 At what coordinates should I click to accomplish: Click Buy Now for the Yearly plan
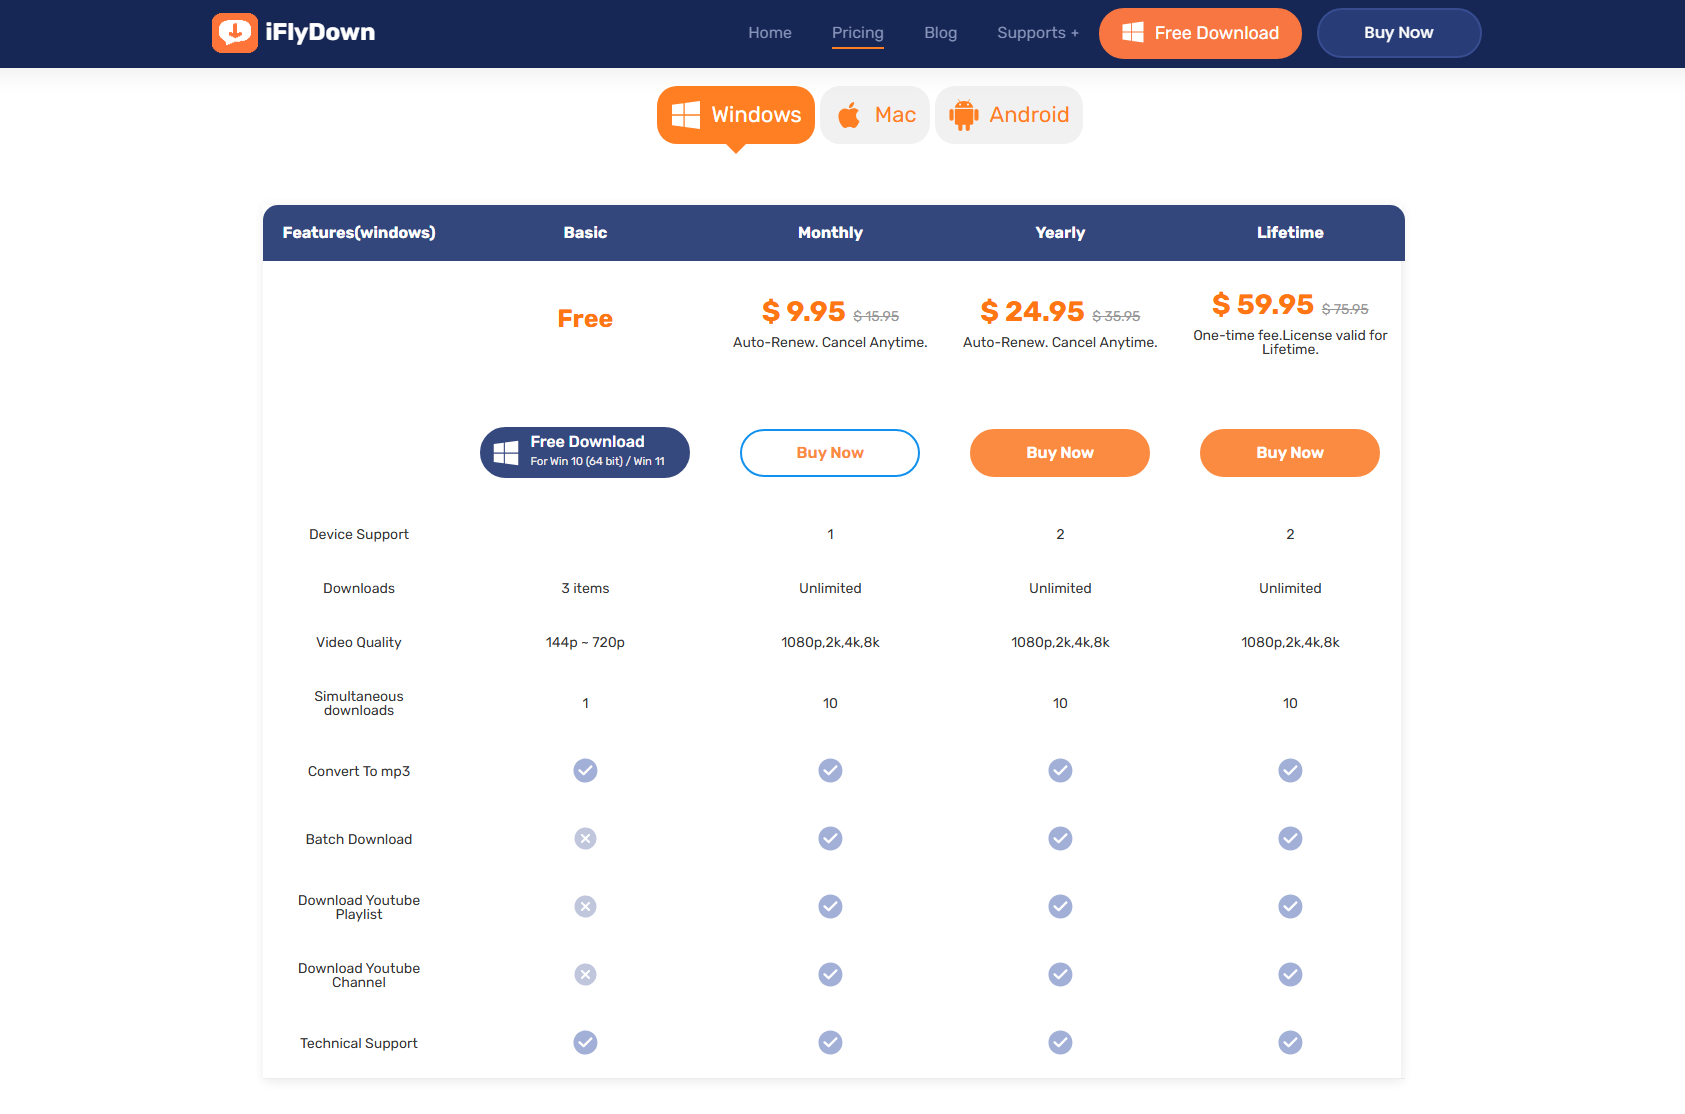pos(1060,453)
